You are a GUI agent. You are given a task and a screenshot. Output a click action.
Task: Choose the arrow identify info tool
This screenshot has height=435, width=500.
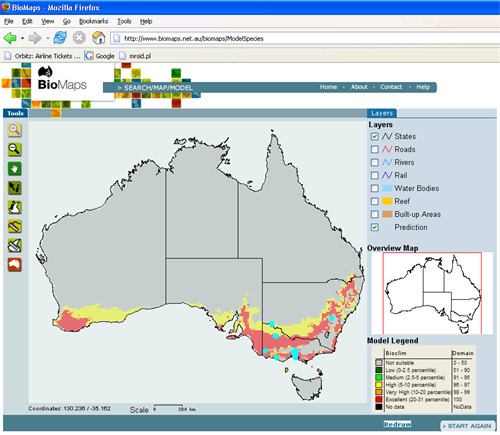pos(15,188)
